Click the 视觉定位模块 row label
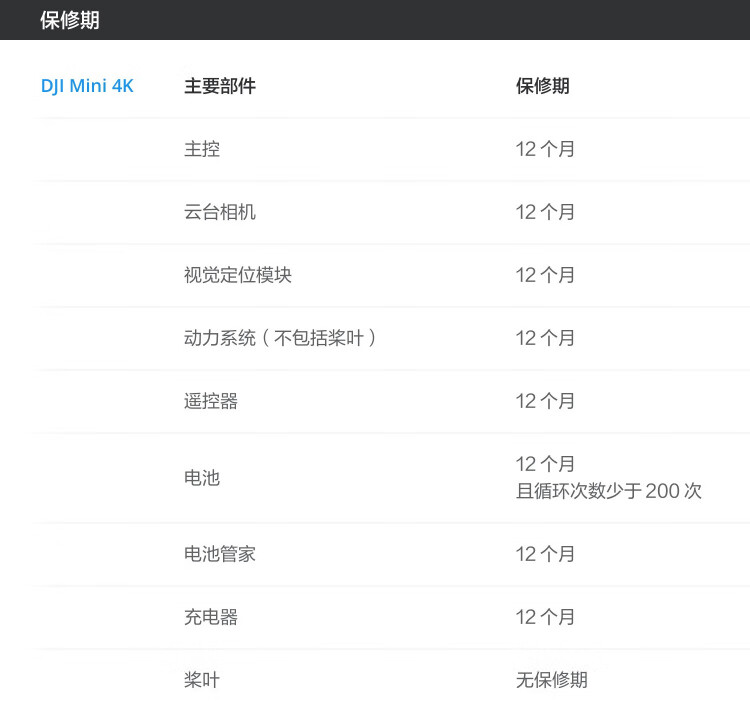 coord(238,275)
